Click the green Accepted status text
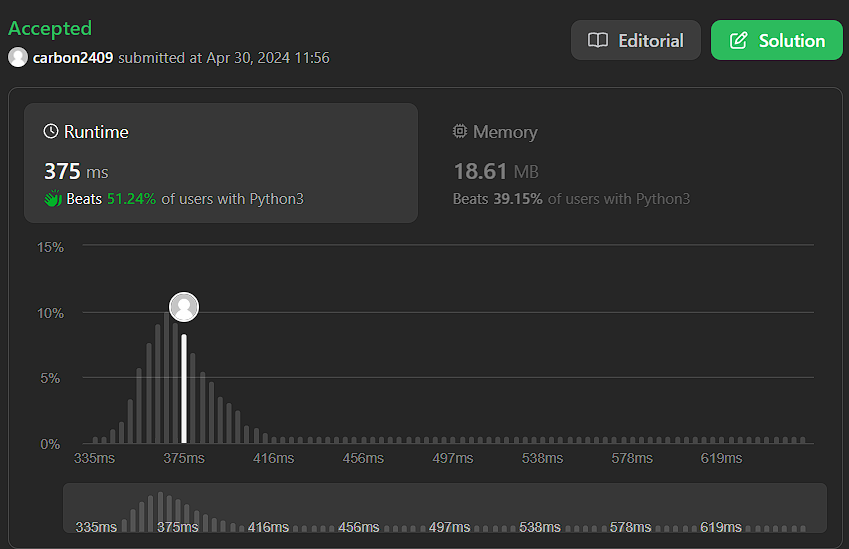The image size is (849, 549). [50, 28]
